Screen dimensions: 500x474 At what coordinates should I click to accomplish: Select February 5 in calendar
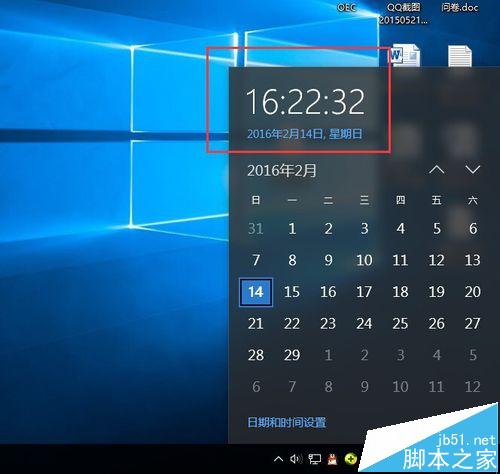tap(437, 229)
